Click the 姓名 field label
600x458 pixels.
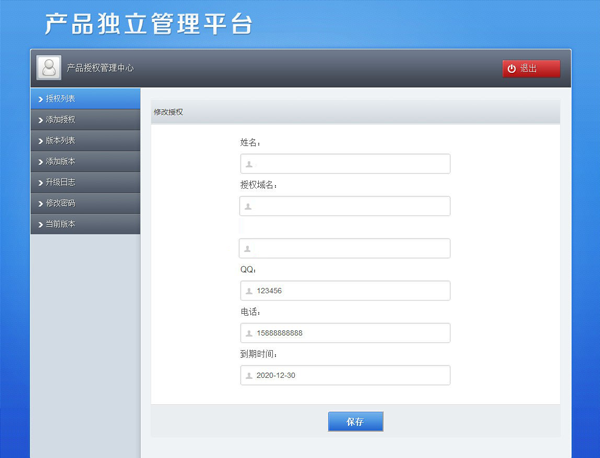(x=250, y=143)
